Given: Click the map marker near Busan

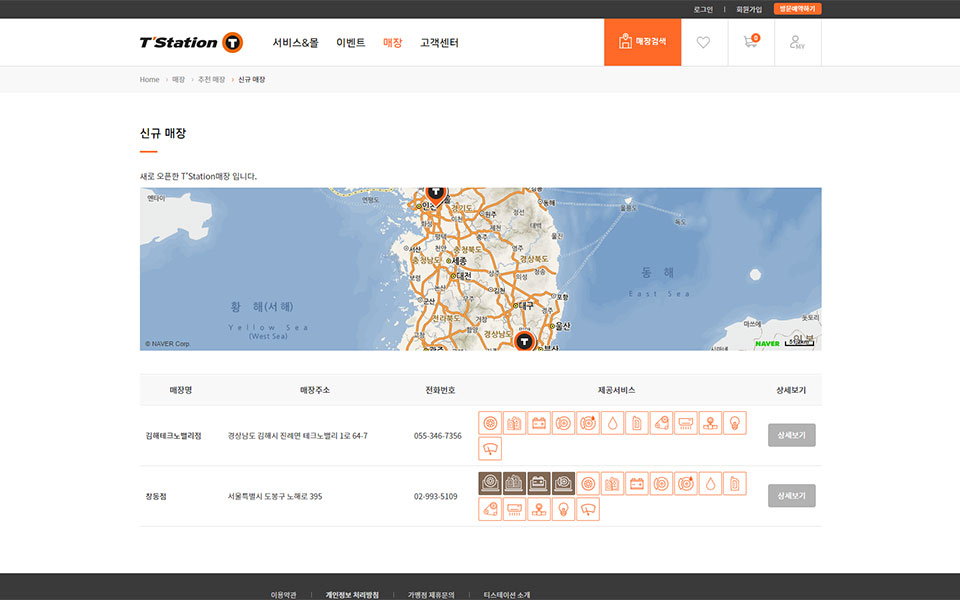Looking at the screenshot, I should (x=524, y=341).
